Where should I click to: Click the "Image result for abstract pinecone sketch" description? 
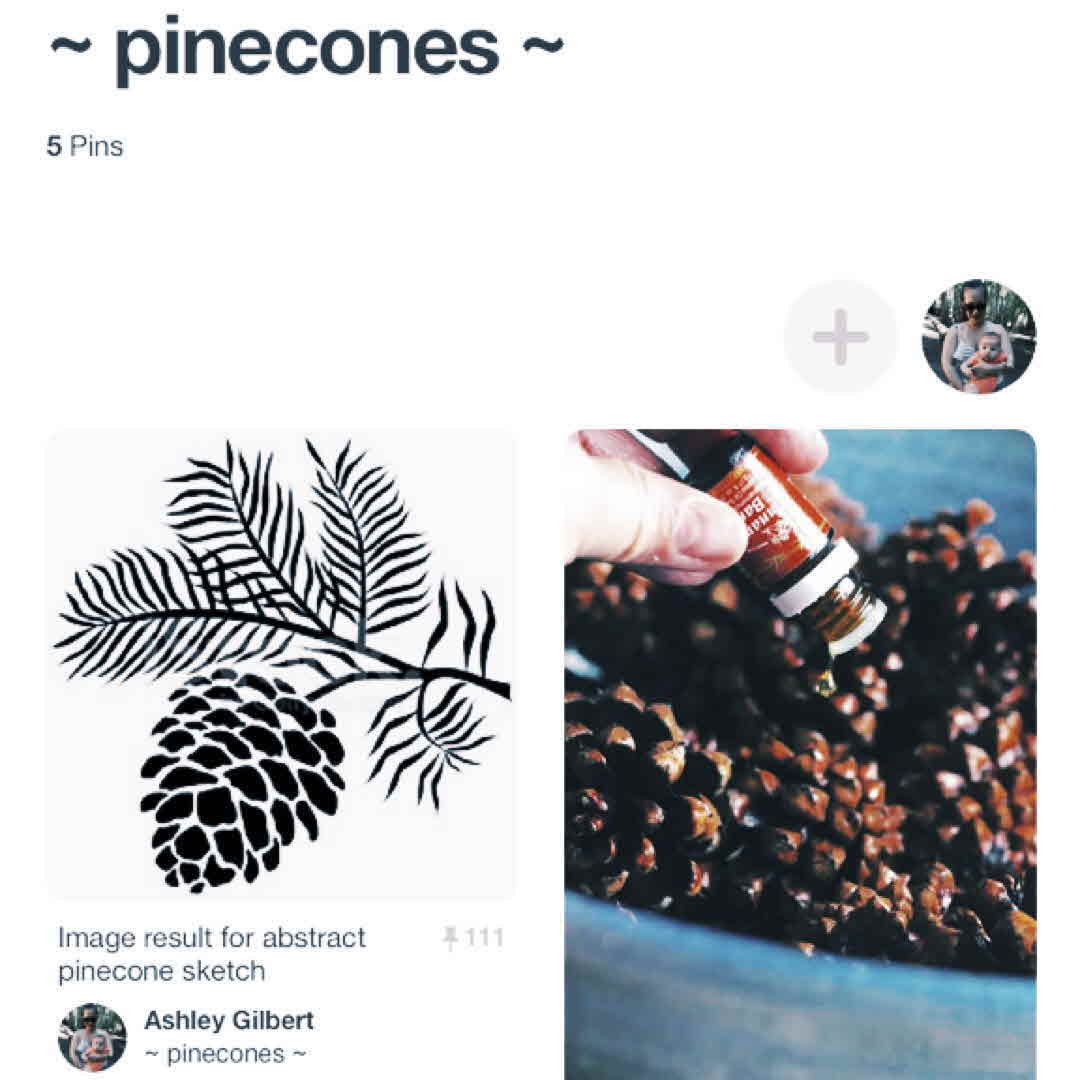point(212,954)
